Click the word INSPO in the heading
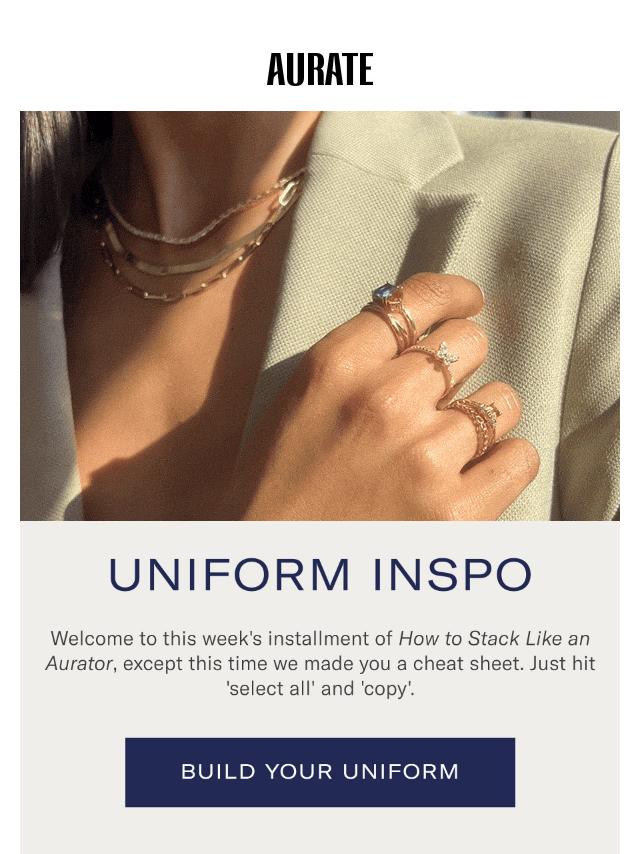Viewport: 640px width, 854px height. point(452,574)
